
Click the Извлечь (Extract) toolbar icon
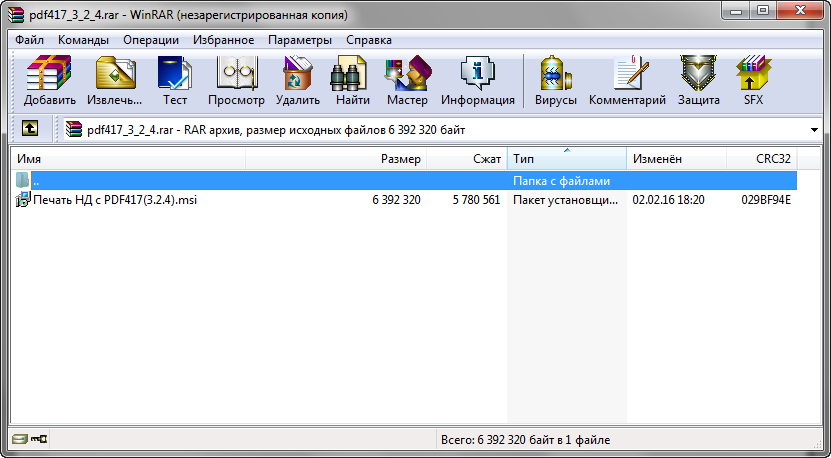[115, 80]
